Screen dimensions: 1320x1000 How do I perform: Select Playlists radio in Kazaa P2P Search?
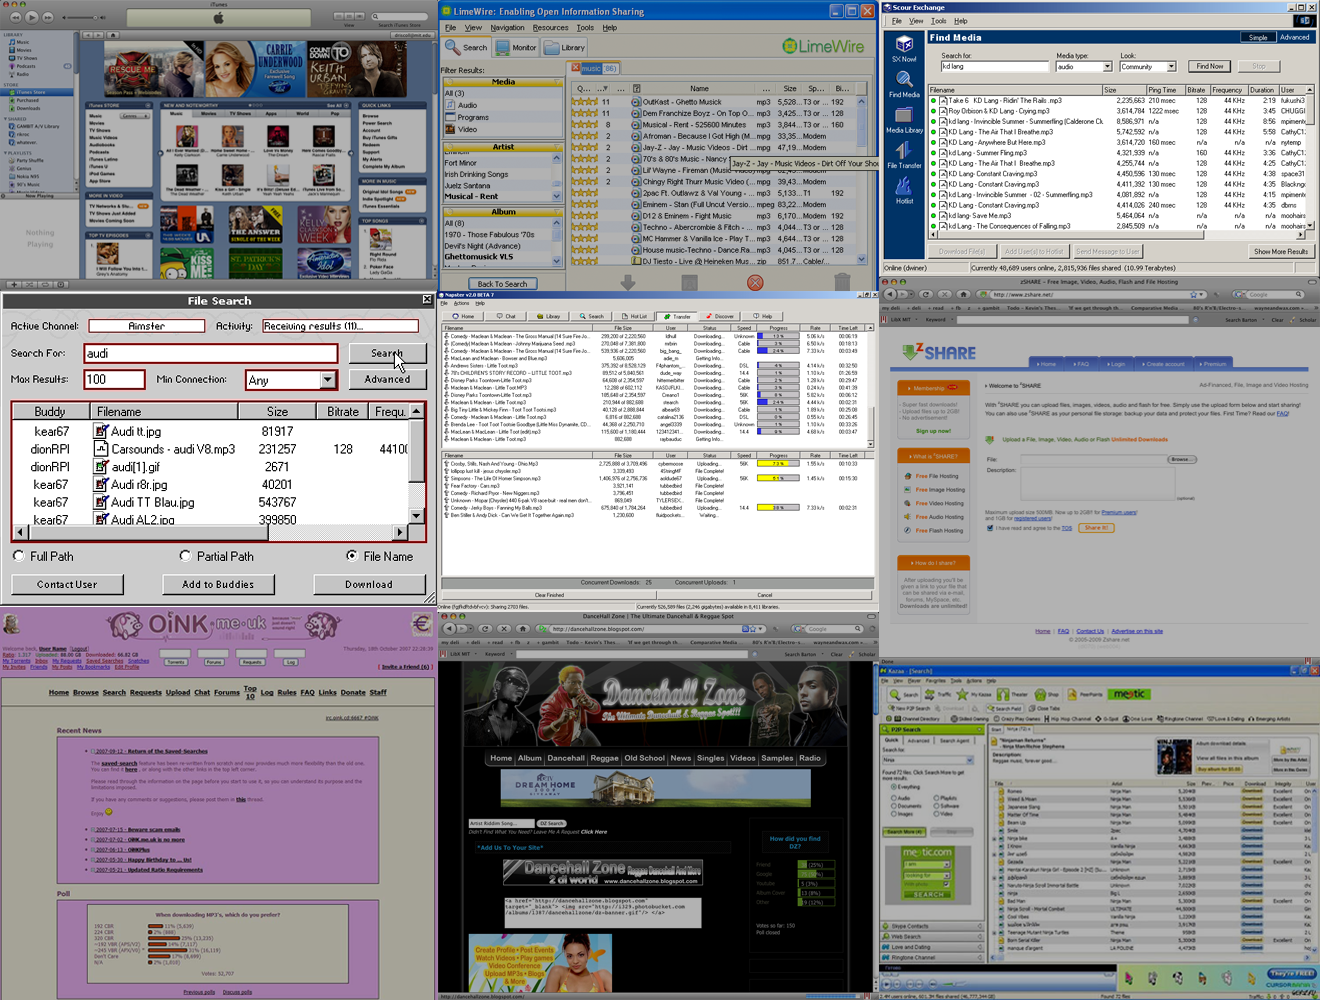pos(937,798)
